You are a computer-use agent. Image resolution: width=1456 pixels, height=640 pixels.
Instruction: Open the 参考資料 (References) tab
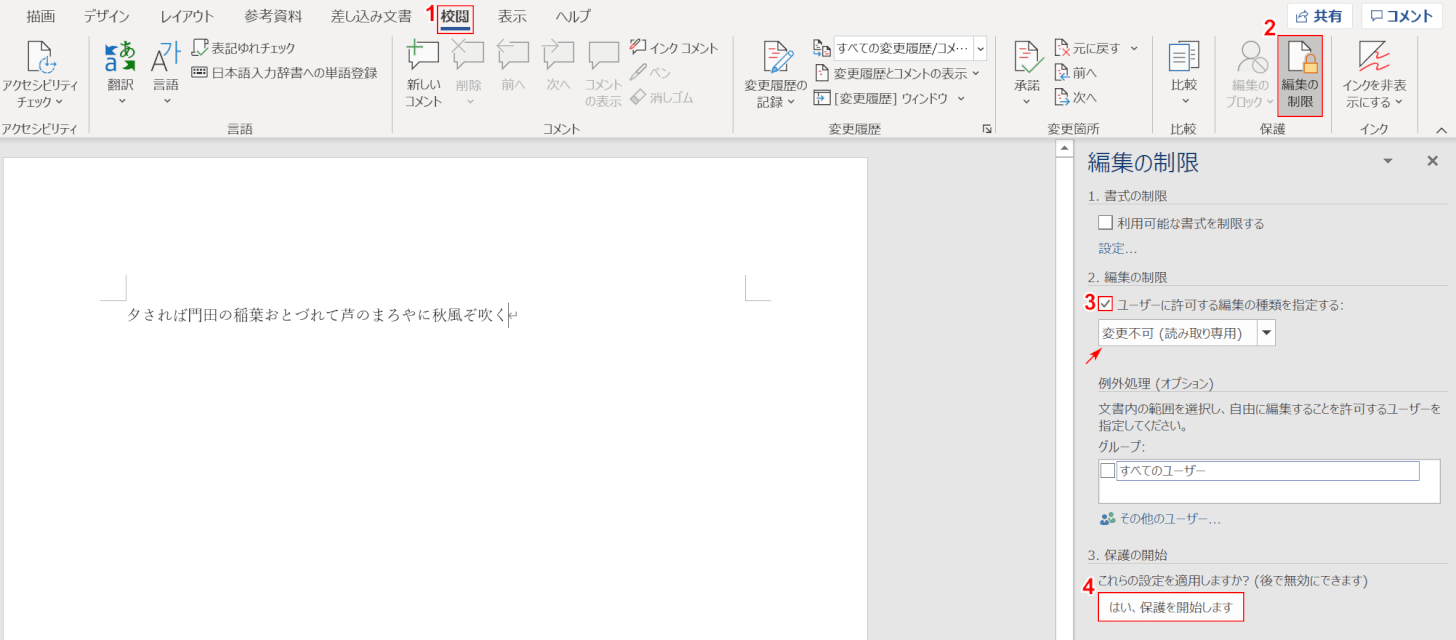coord(273,16)
